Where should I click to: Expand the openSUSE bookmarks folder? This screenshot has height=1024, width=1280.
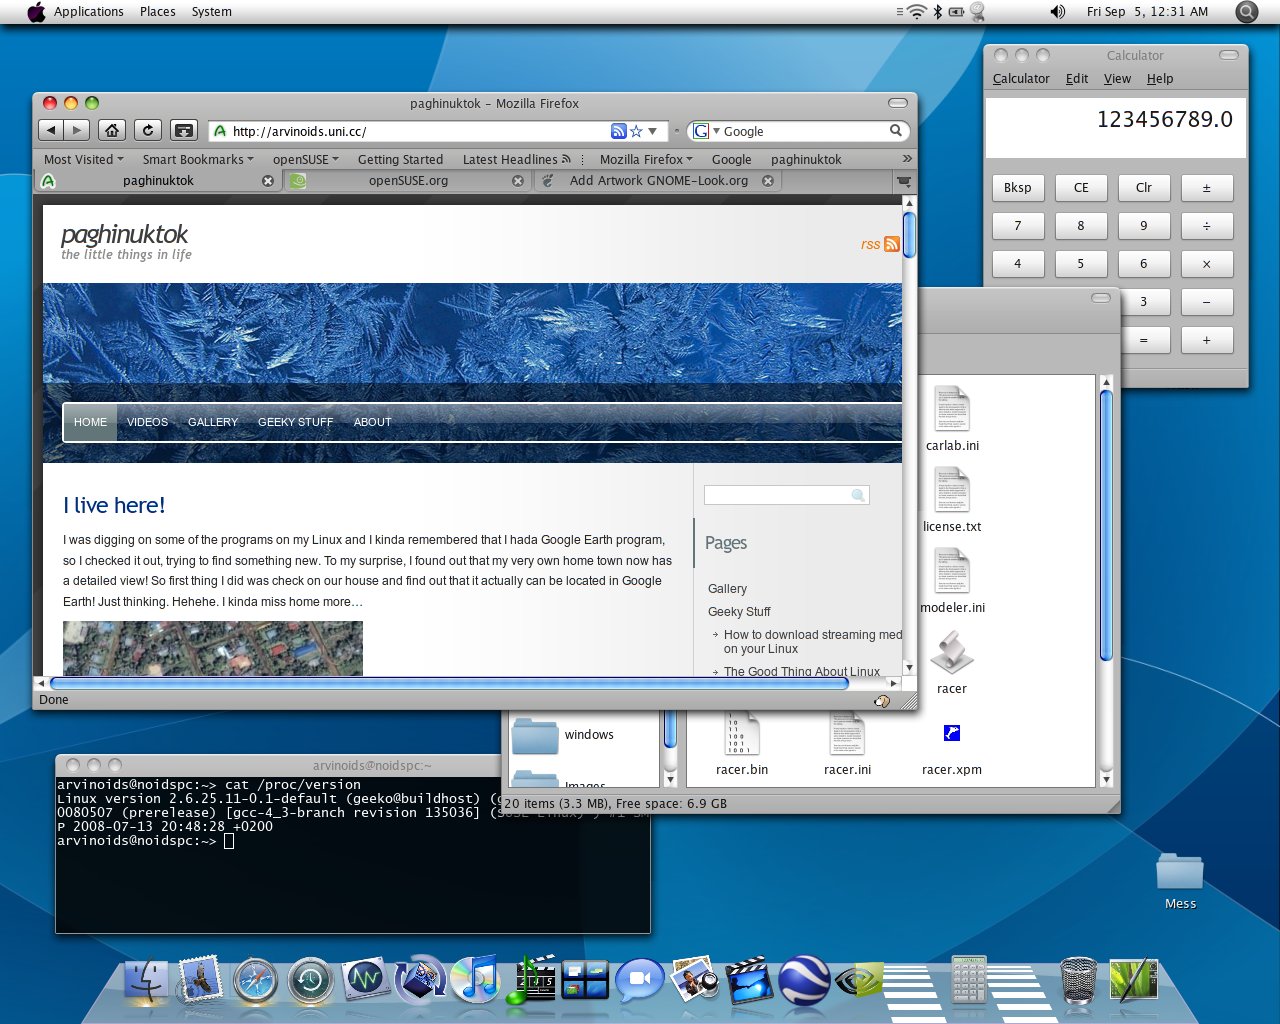point(306,159)
